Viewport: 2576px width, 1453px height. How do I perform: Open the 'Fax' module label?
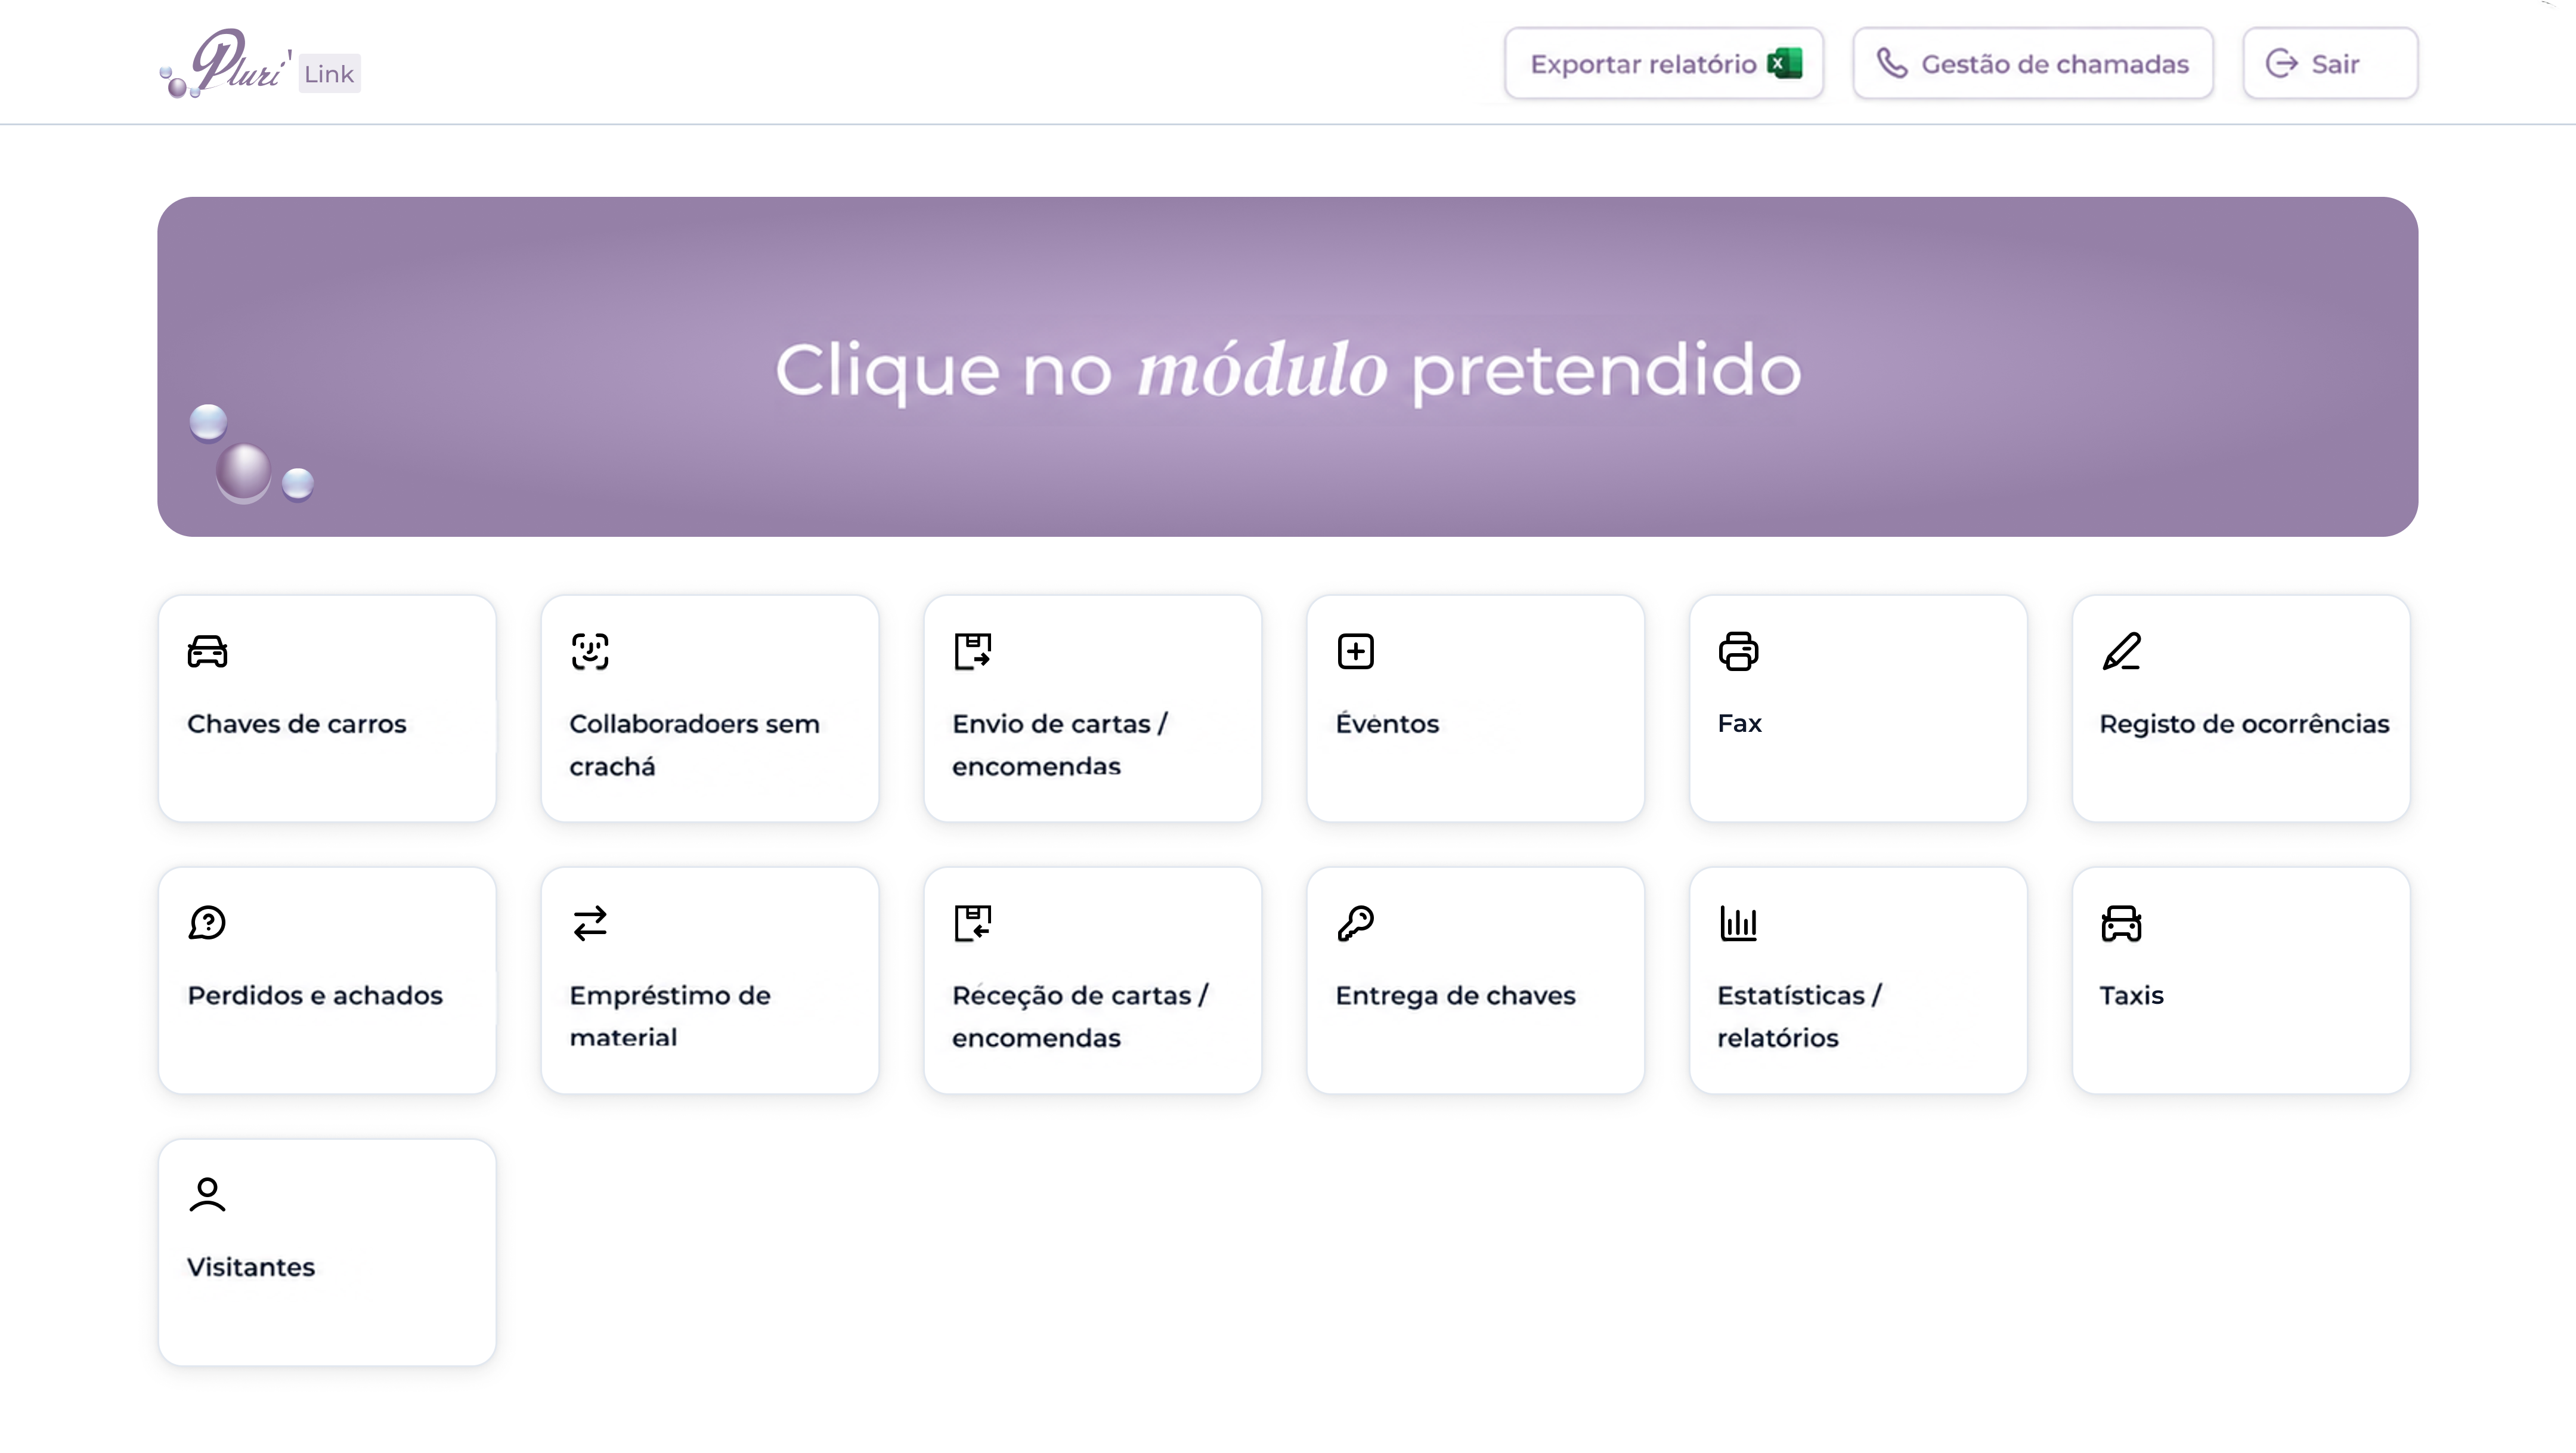point(1739,723)
